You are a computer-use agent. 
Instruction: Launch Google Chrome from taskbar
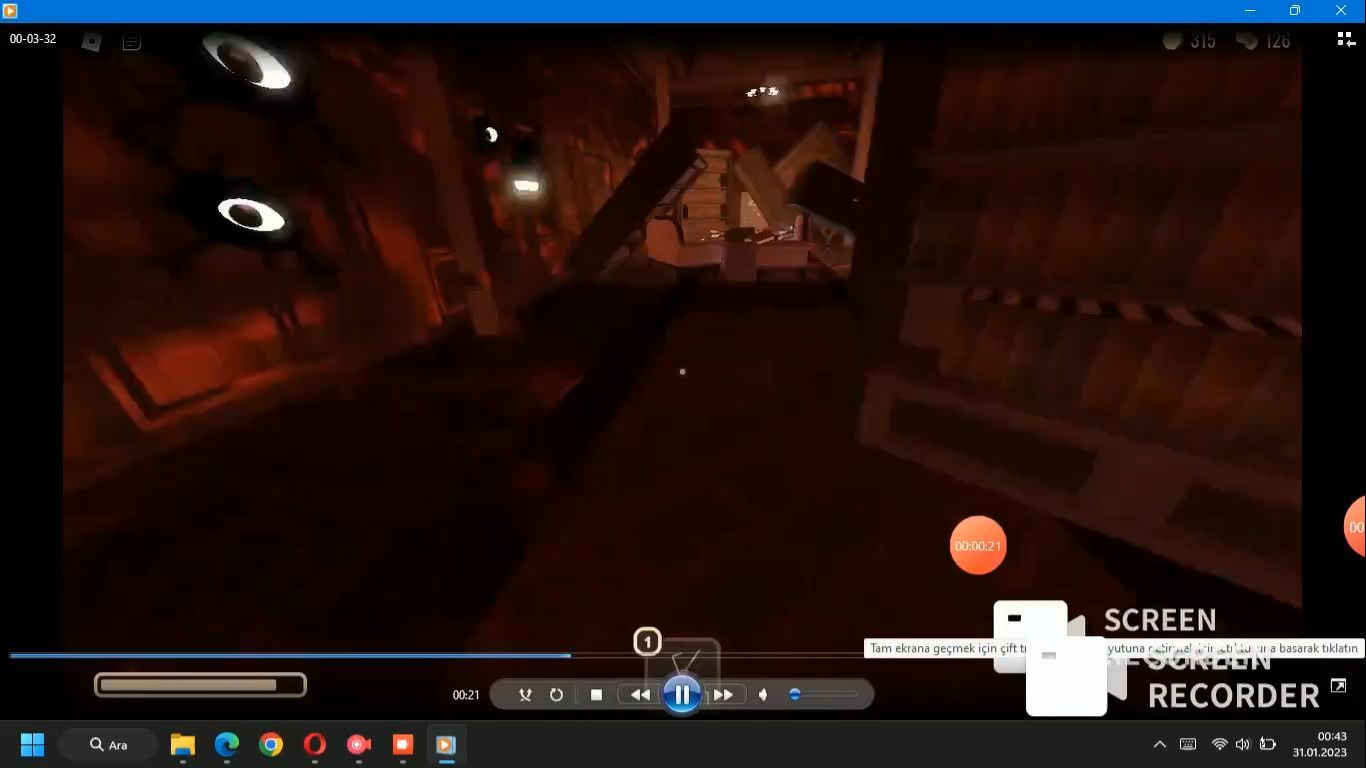point(271,745)
